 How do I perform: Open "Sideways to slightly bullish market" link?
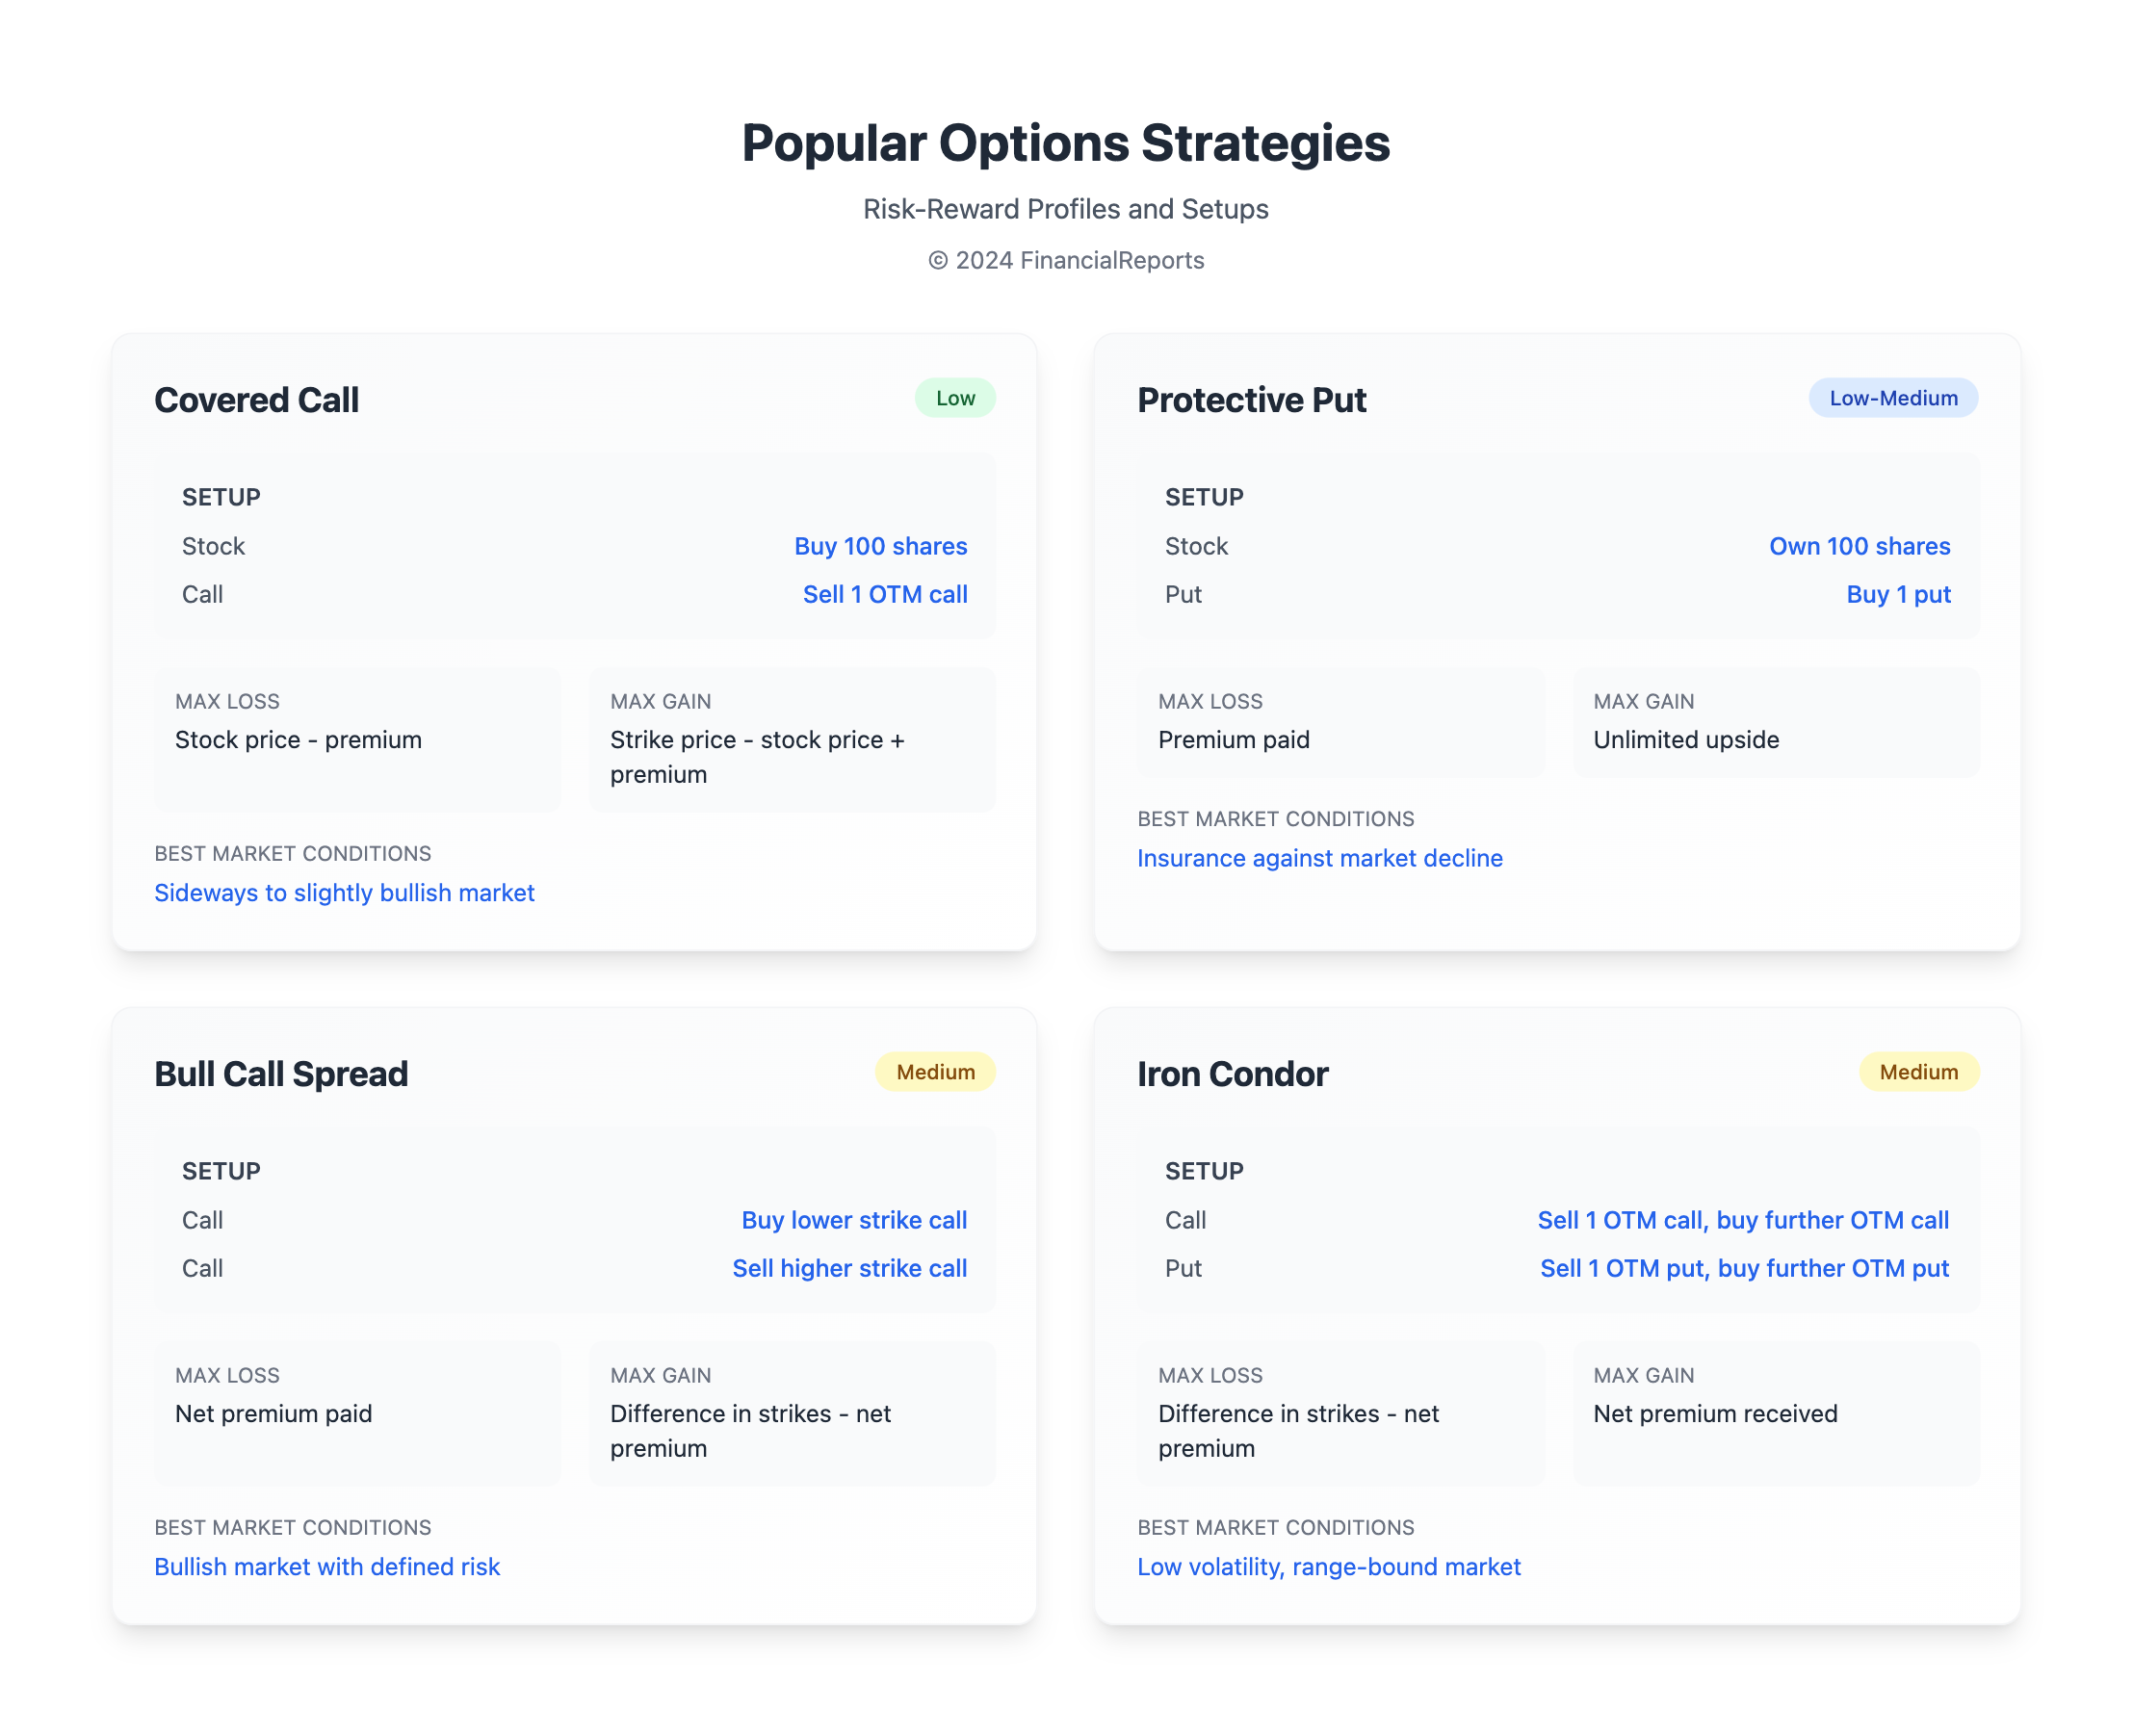click(344, 893)
